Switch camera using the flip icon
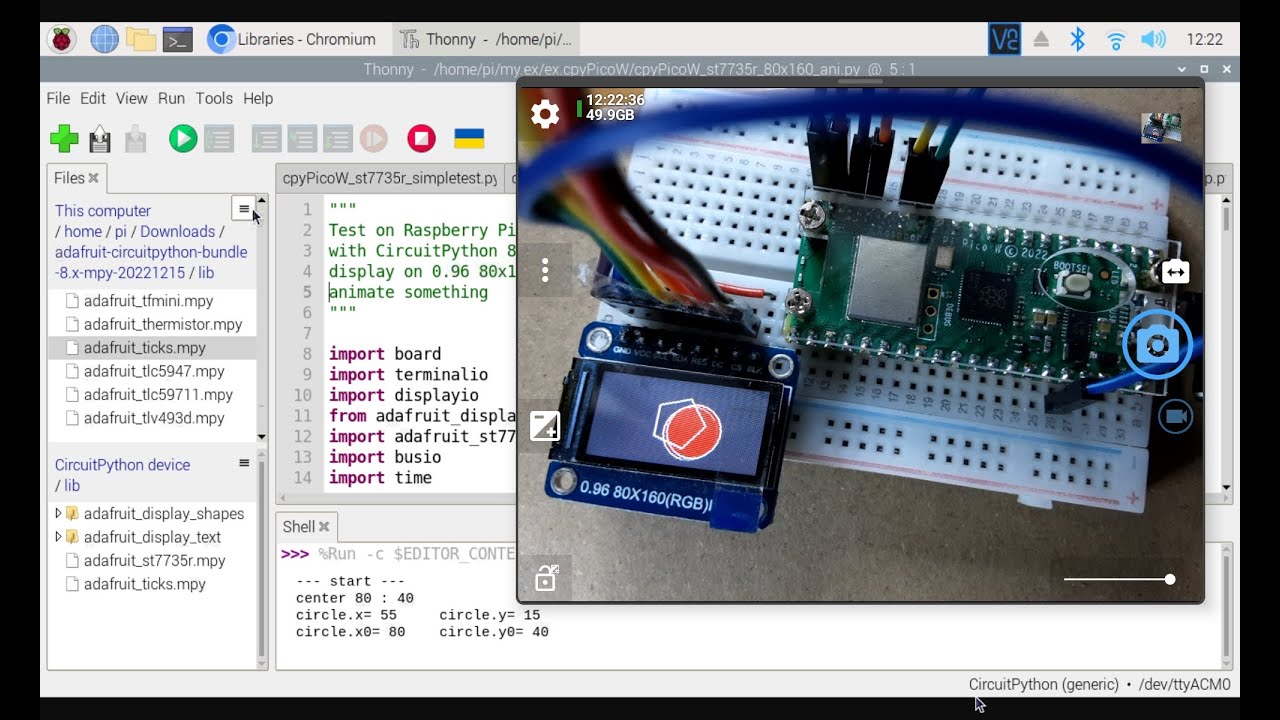The image size is (1280, 720). 1175,272
